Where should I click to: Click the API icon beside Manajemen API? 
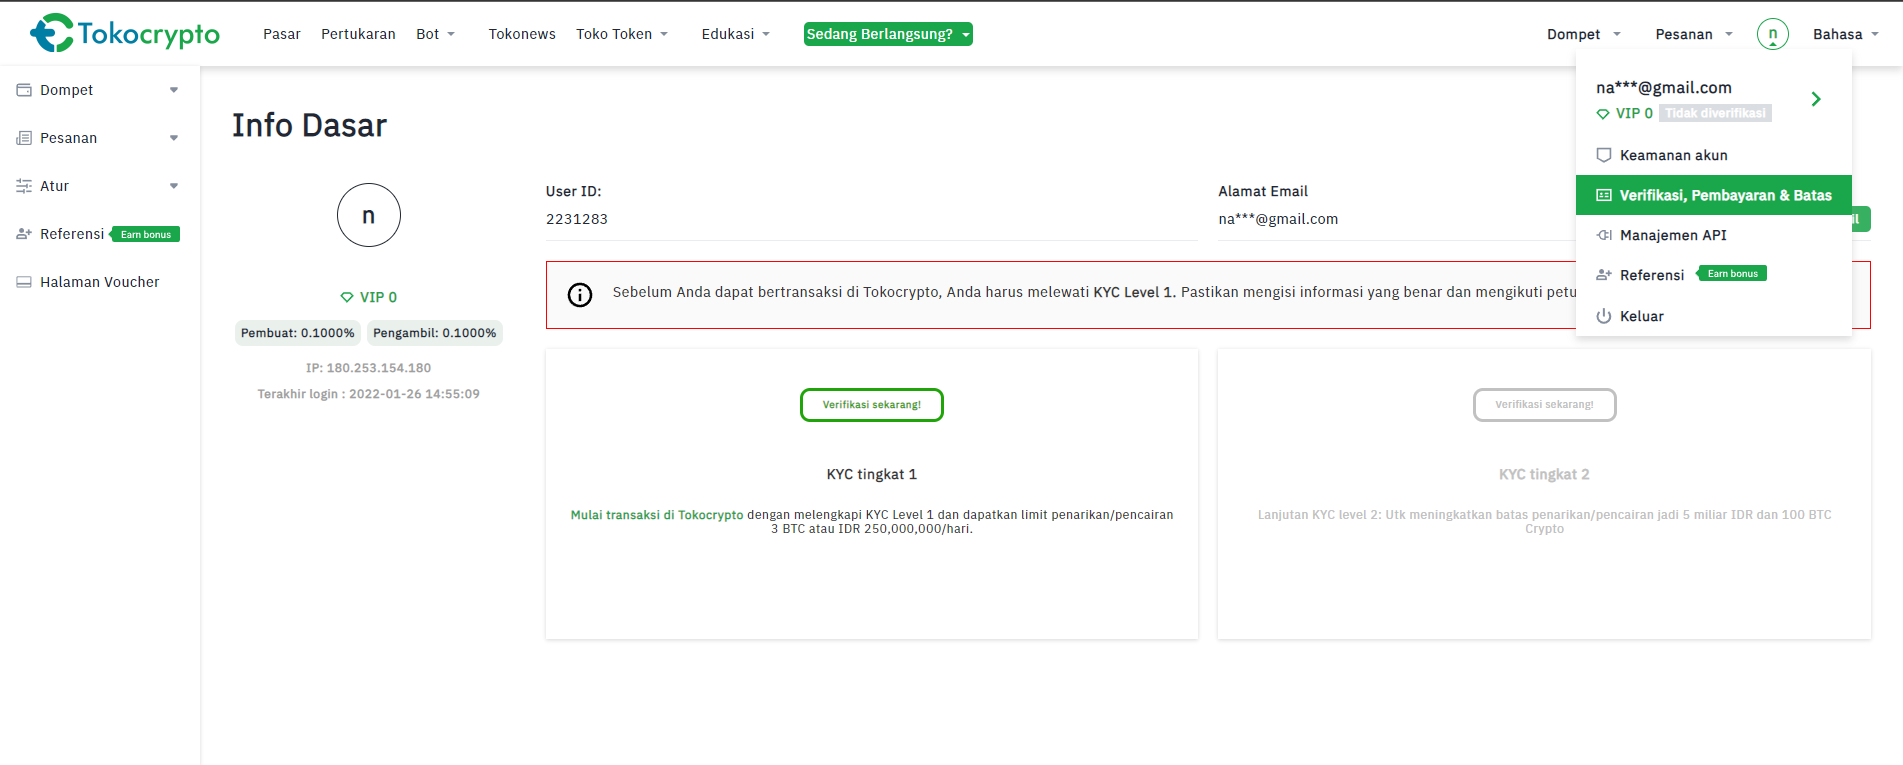coord(1604,235)
